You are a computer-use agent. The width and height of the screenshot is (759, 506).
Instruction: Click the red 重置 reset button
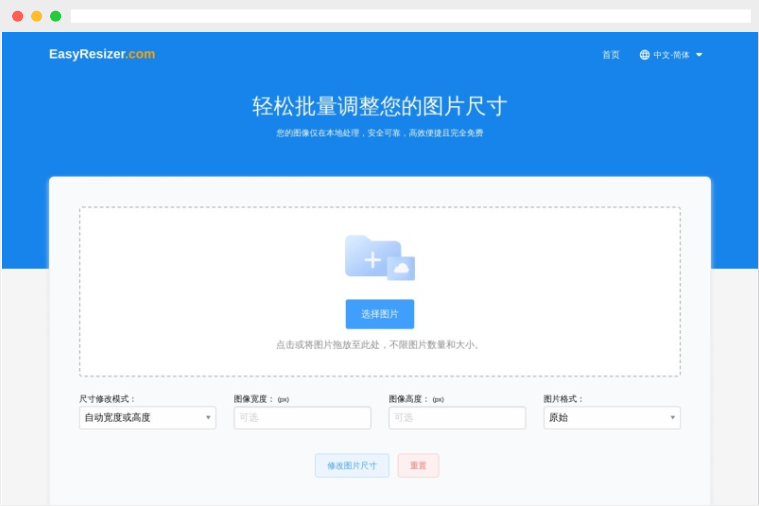[418, 465]
